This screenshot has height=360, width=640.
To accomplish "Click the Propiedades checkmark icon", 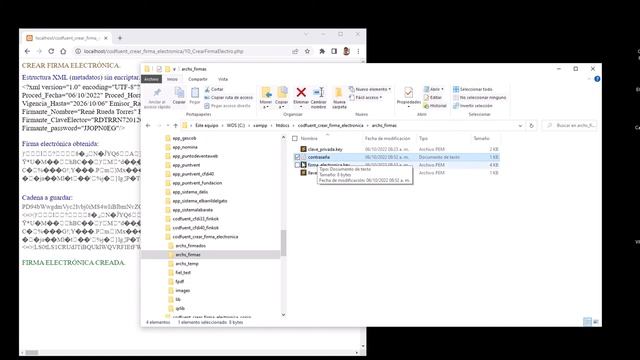I will coord(408,92).
